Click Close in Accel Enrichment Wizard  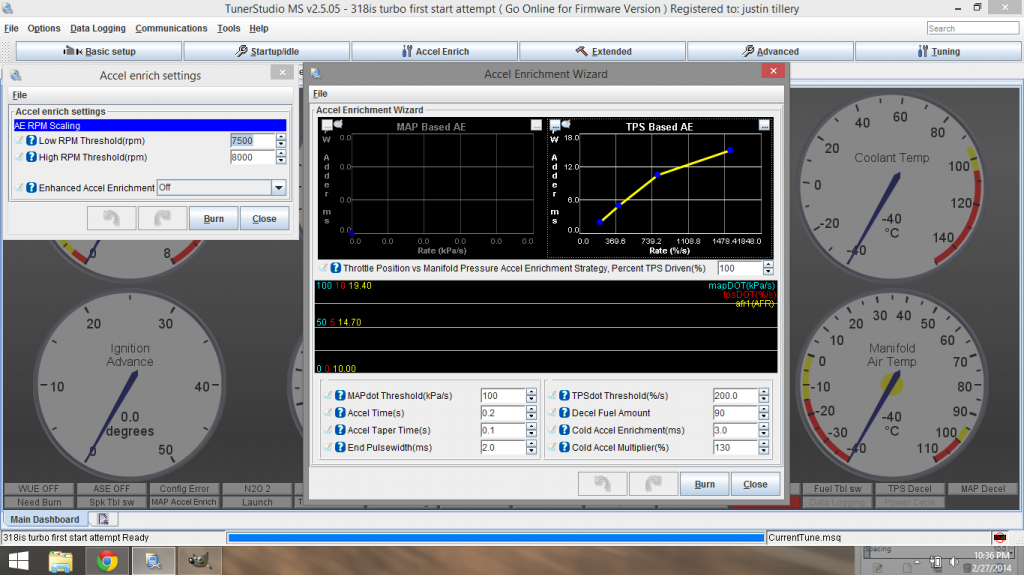point(755,484)
